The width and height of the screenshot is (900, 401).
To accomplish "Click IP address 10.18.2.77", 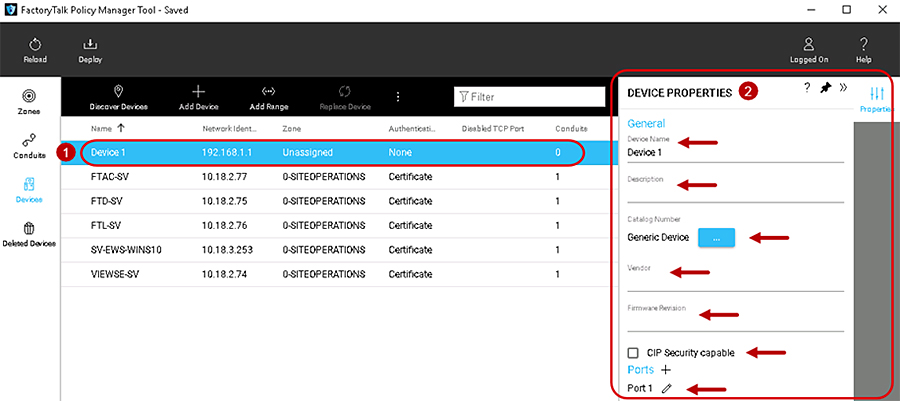I will click(x=224, y=177).
